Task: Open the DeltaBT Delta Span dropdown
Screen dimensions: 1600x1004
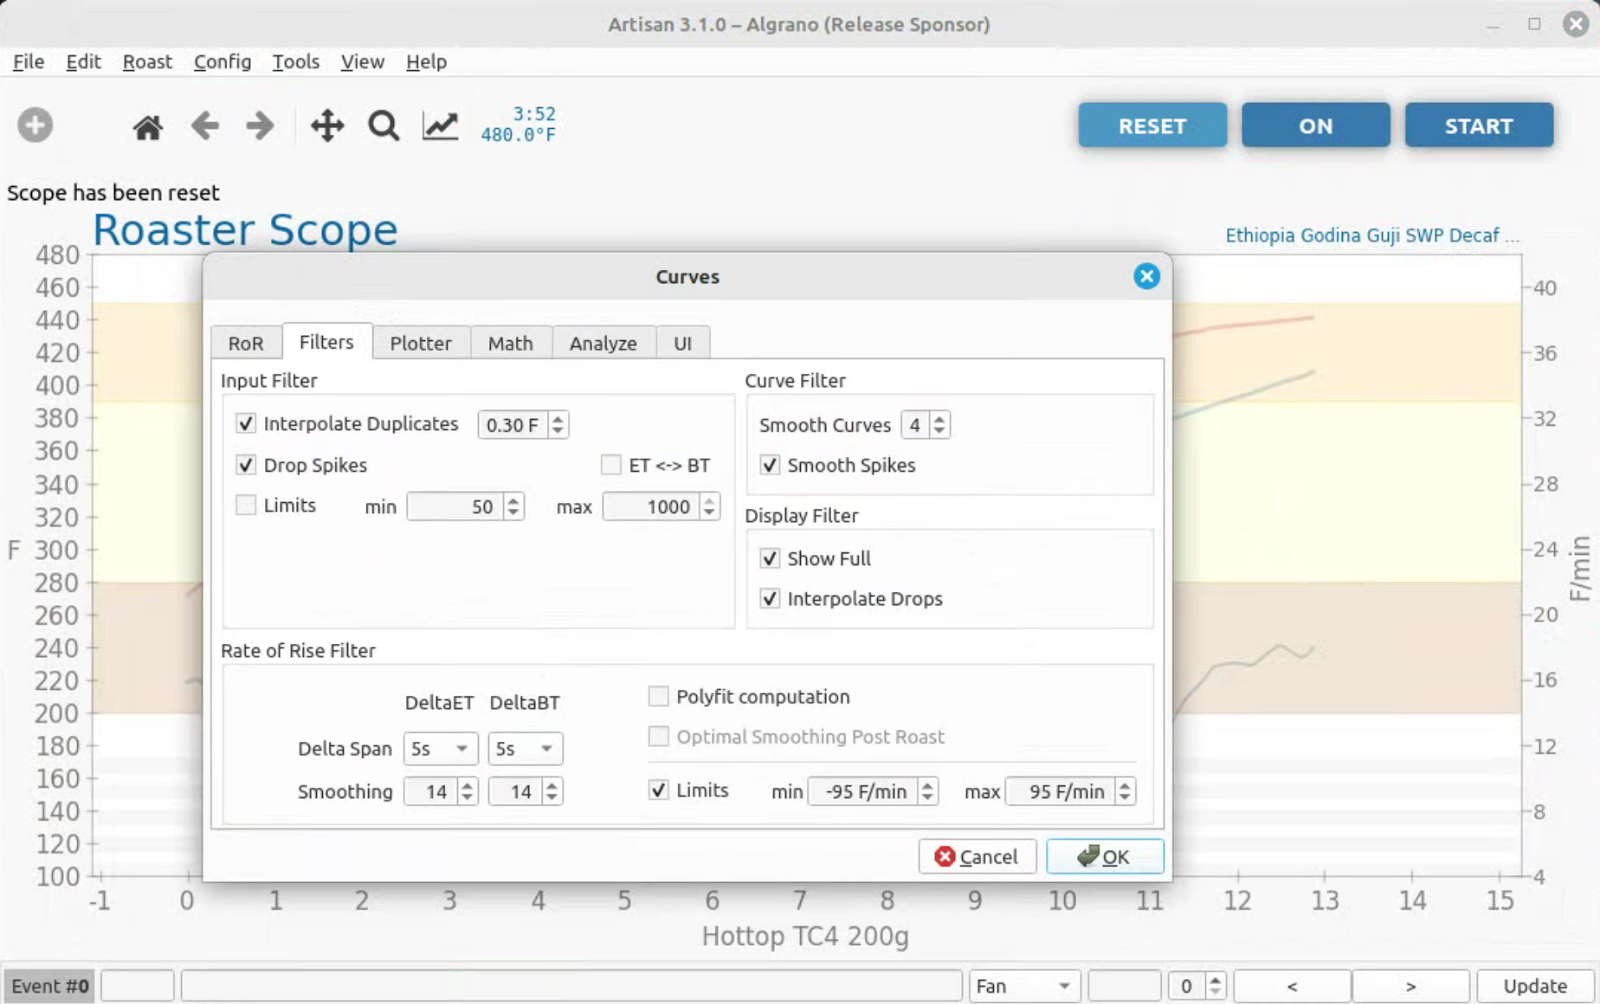Action: click(525, 749)
